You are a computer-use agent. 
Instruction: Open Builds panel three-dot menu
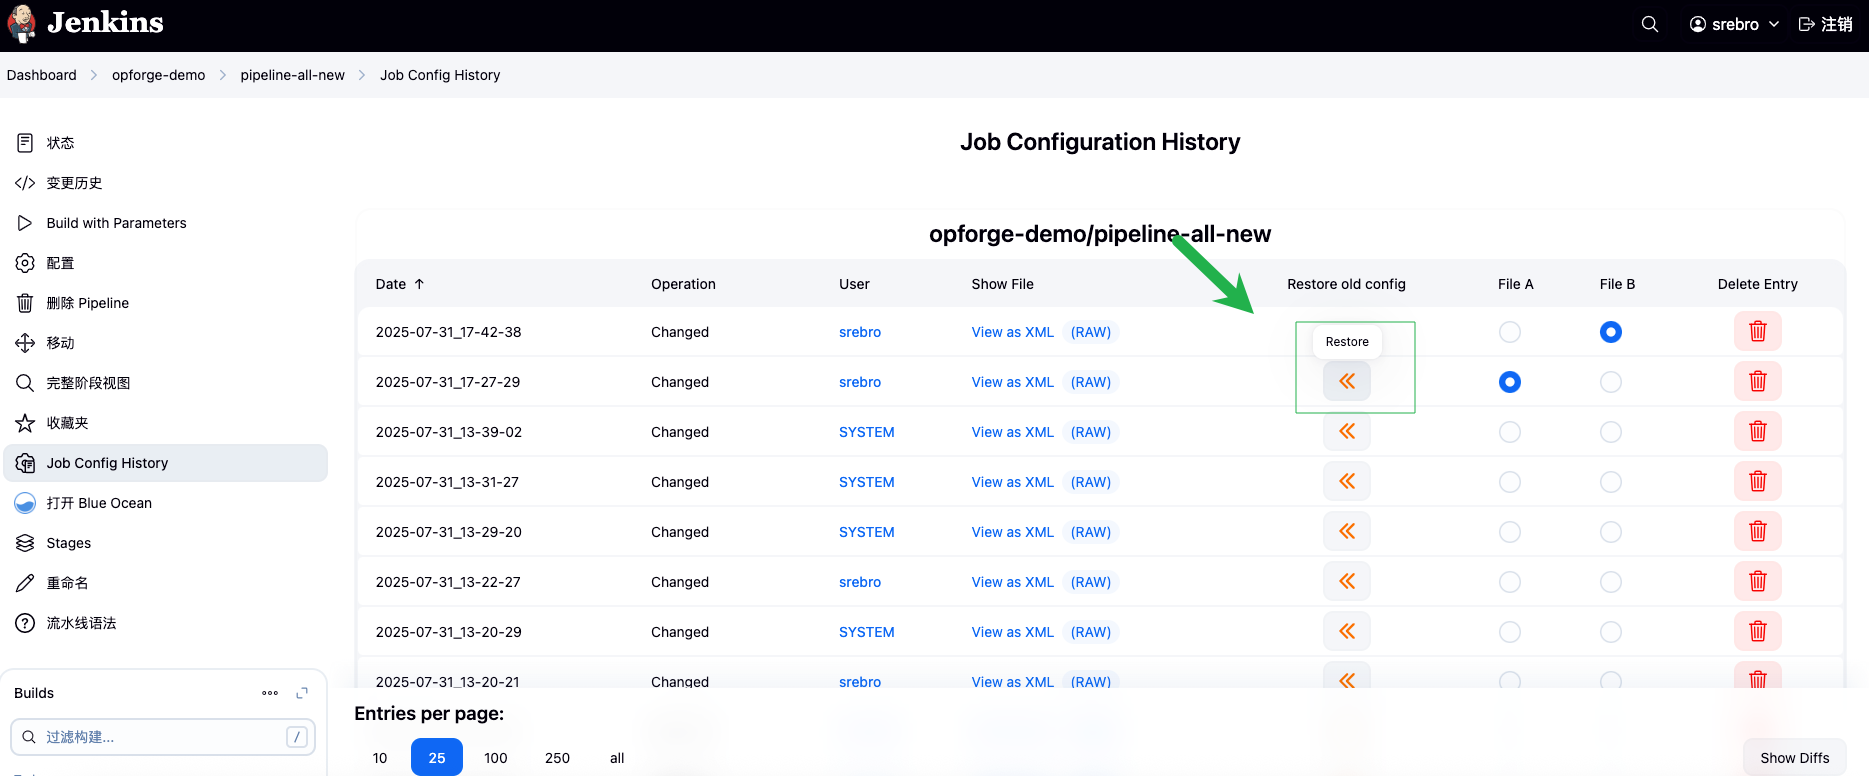270,693
